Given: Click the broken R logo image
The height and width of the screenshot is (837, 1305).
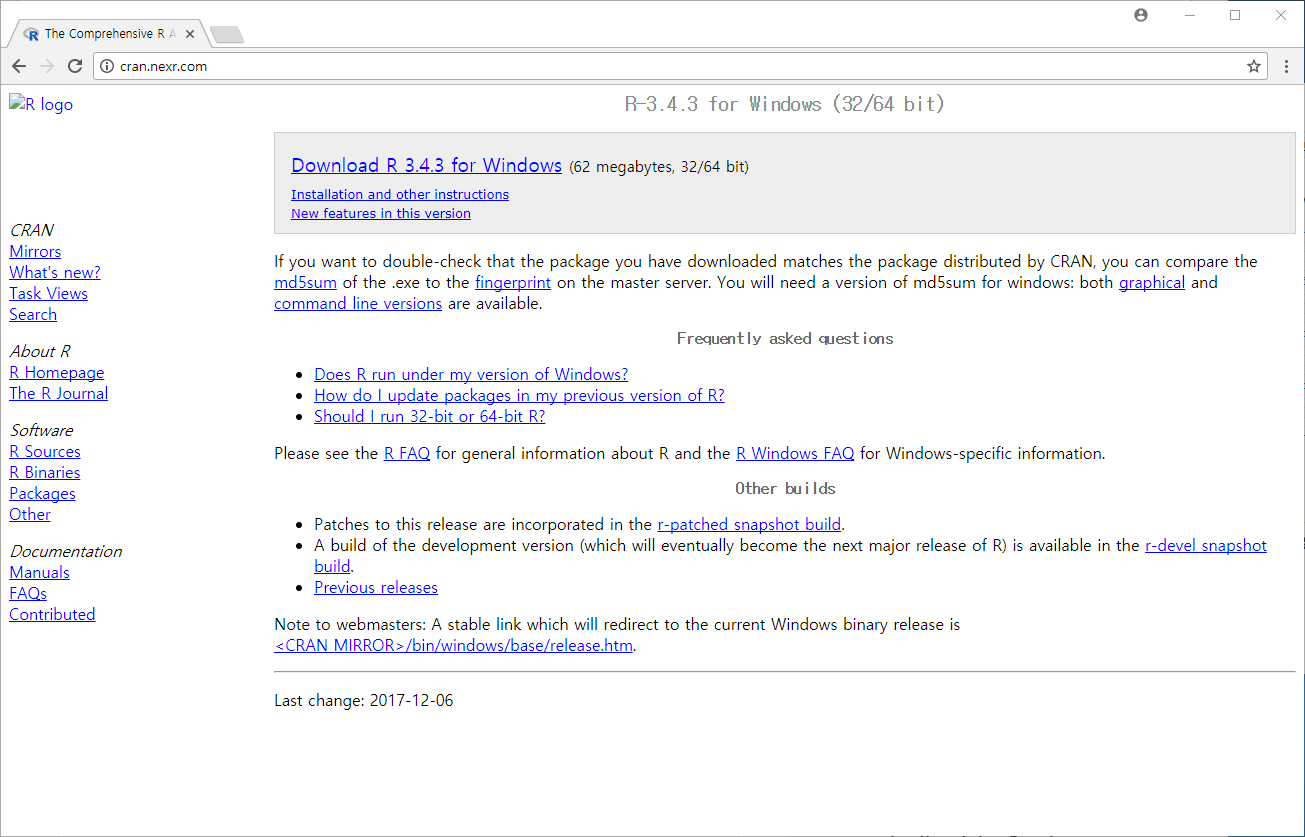Looking at the screenshot, I should pyautogui.click(x=41, y=104).
